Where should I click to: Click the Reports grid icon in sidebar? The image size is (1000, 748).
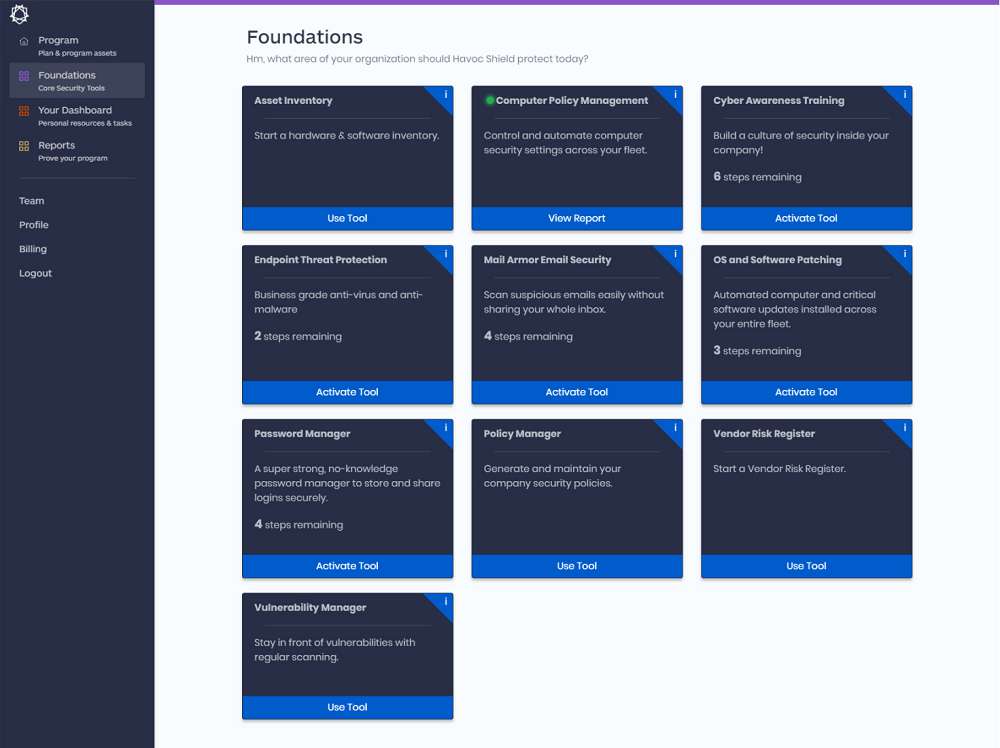tap(24, 146)
